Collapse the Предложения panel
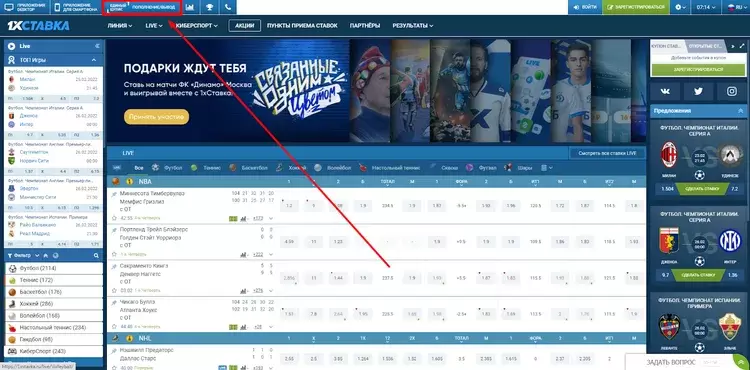This screenshot has width=750, height=370. [740, 110]
